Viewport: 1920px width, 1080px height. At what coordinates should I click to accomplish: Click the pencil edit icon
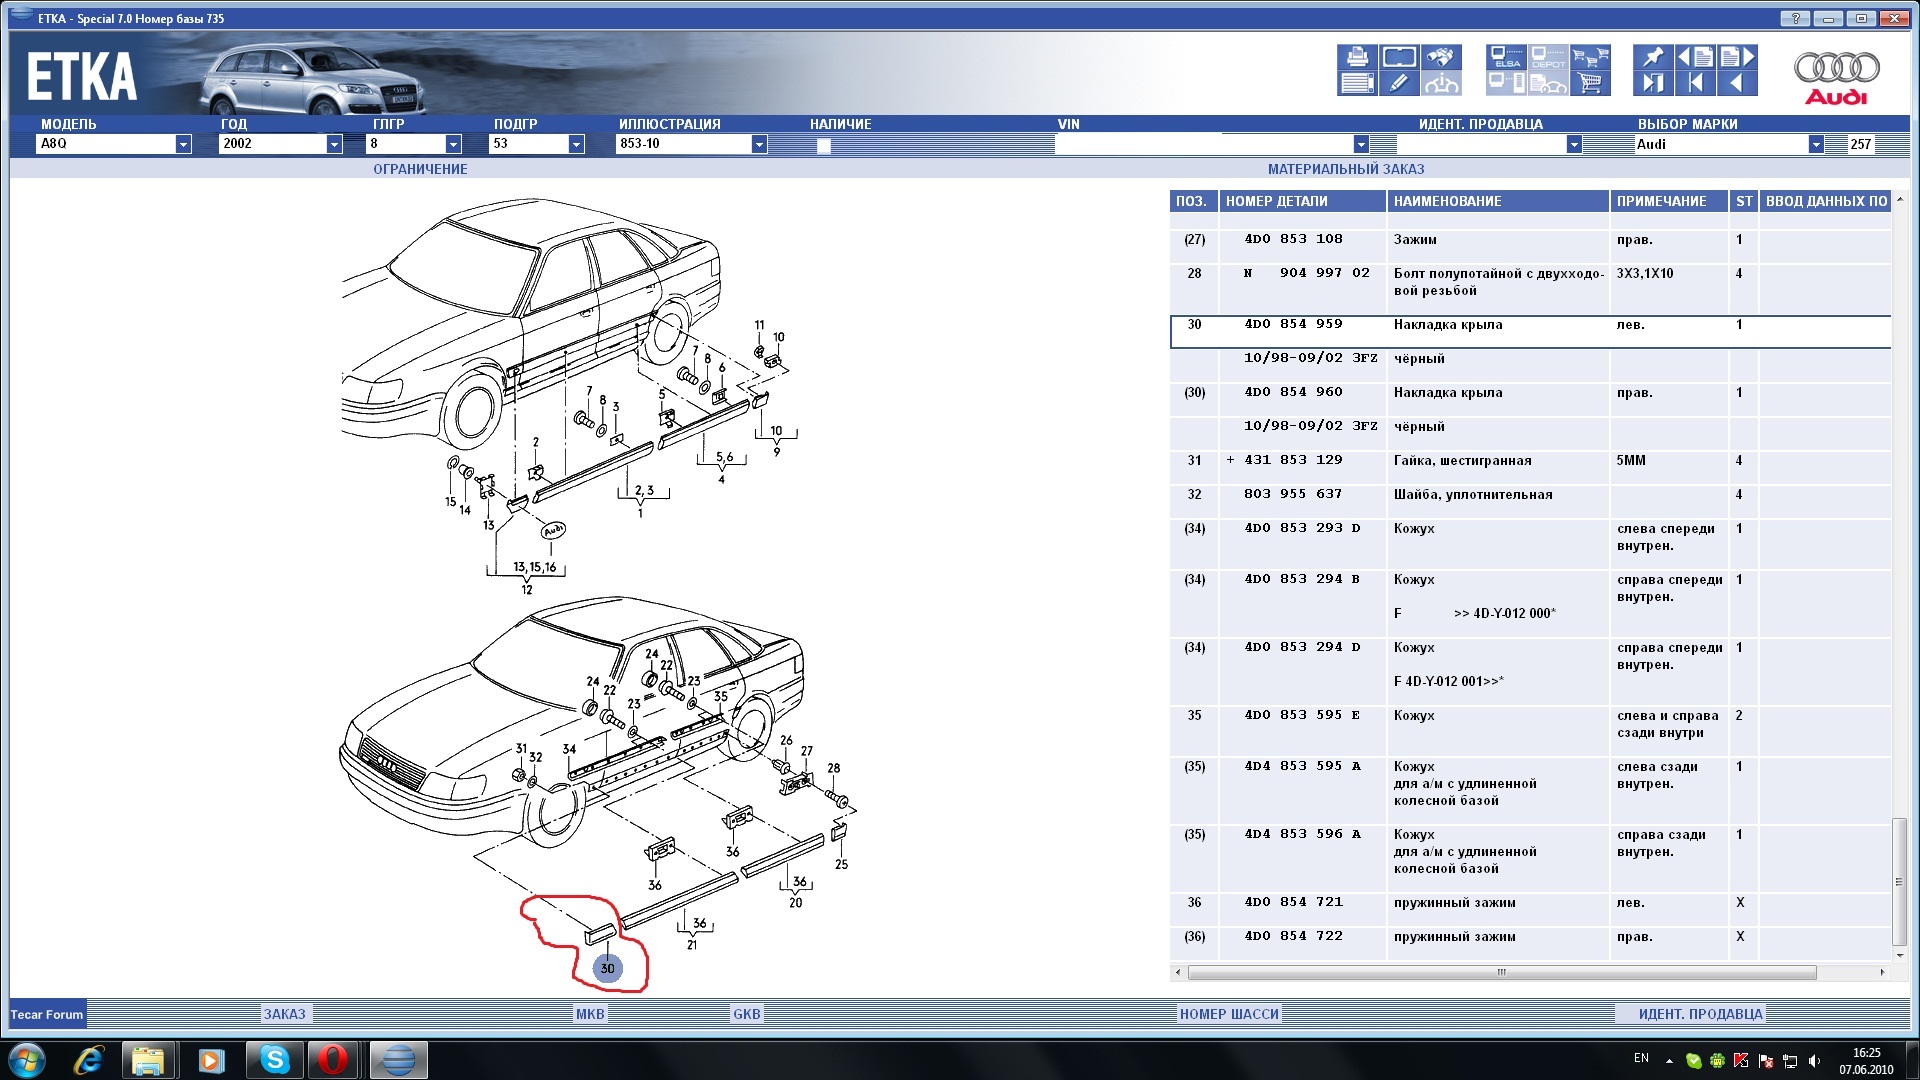pos(1399,84)
